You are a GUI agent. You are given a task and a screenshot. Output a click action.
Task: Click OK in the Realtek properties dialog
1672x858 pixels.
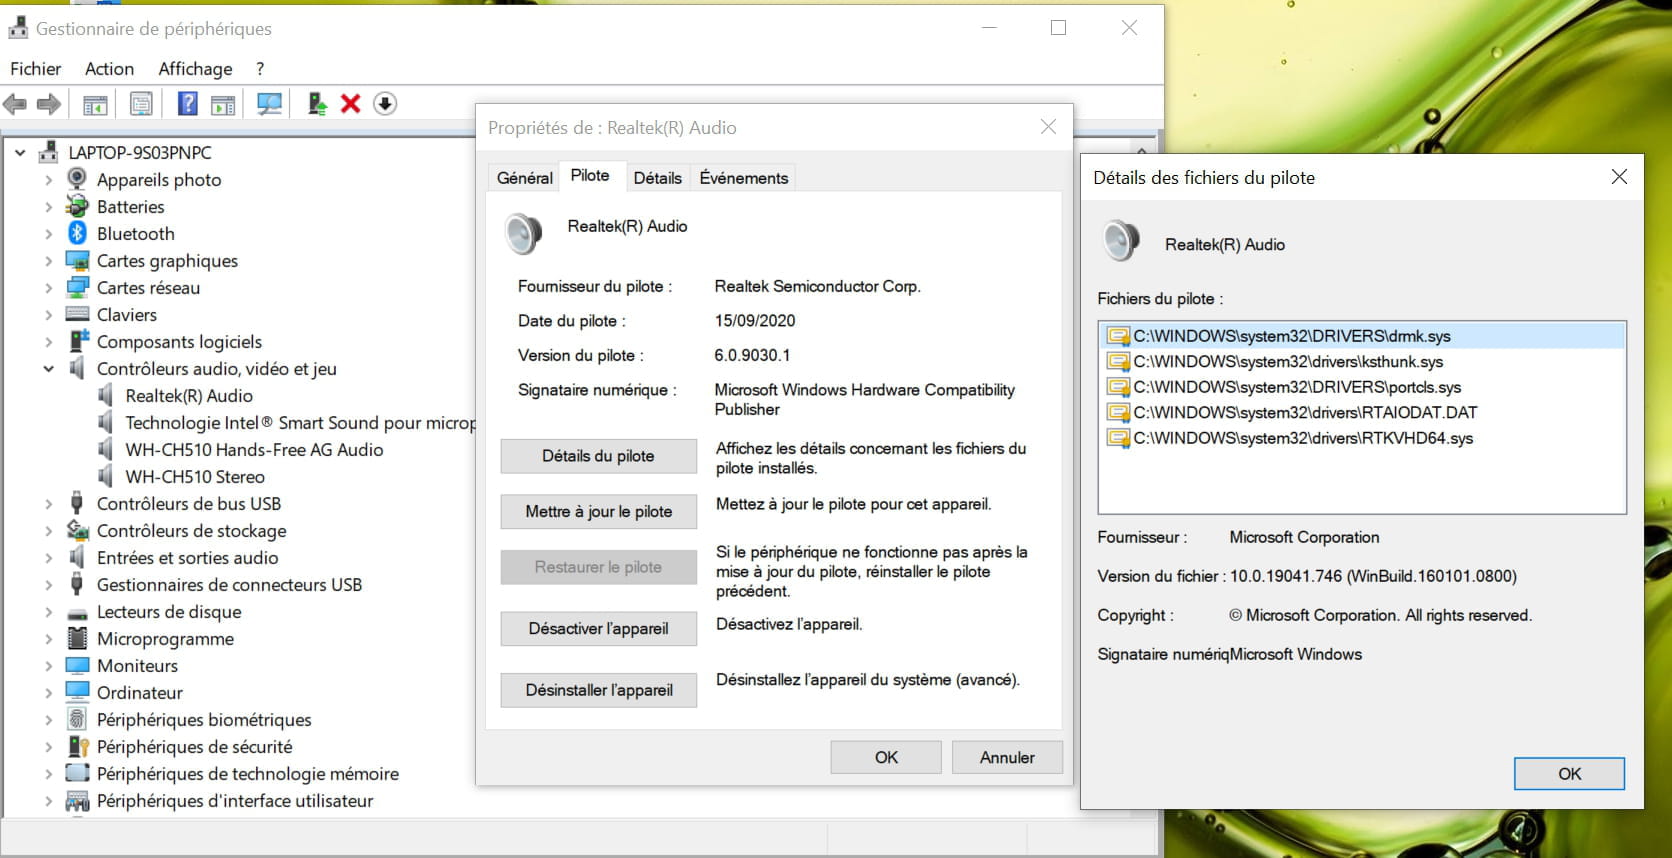point(886,757)
